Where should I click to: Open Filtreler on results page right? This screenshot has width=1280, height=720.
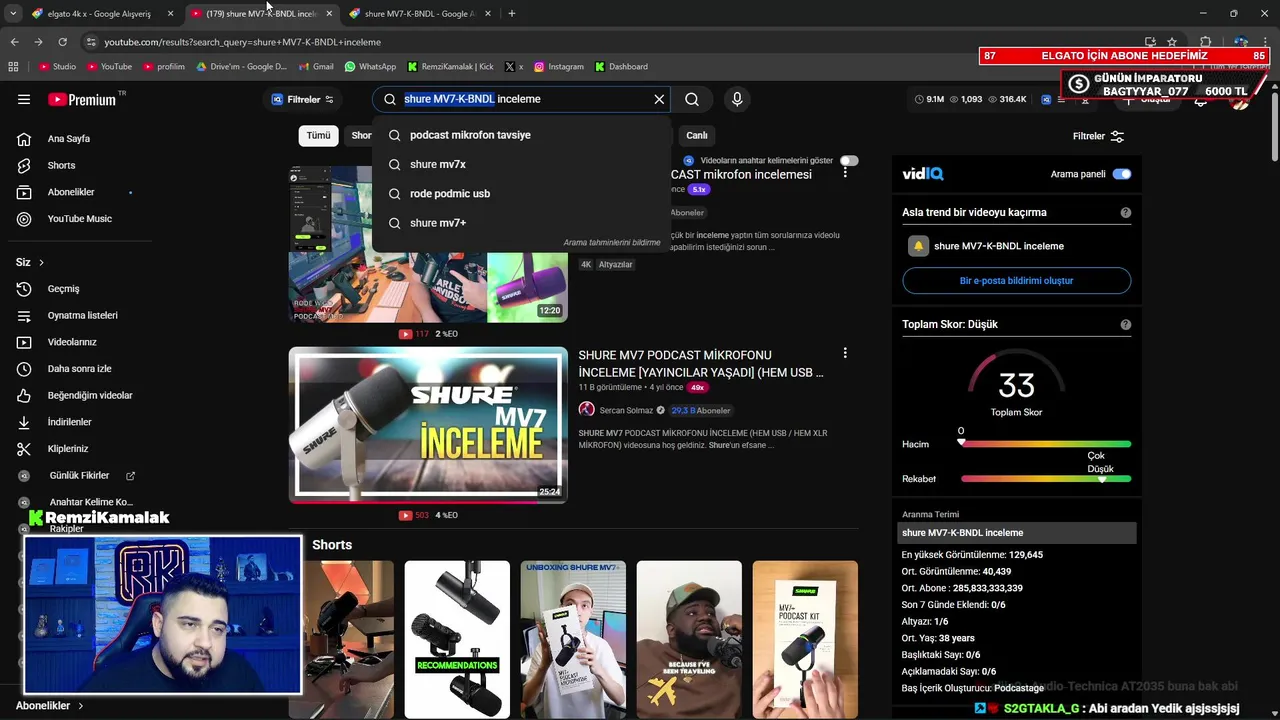(x=1098, y=136)
